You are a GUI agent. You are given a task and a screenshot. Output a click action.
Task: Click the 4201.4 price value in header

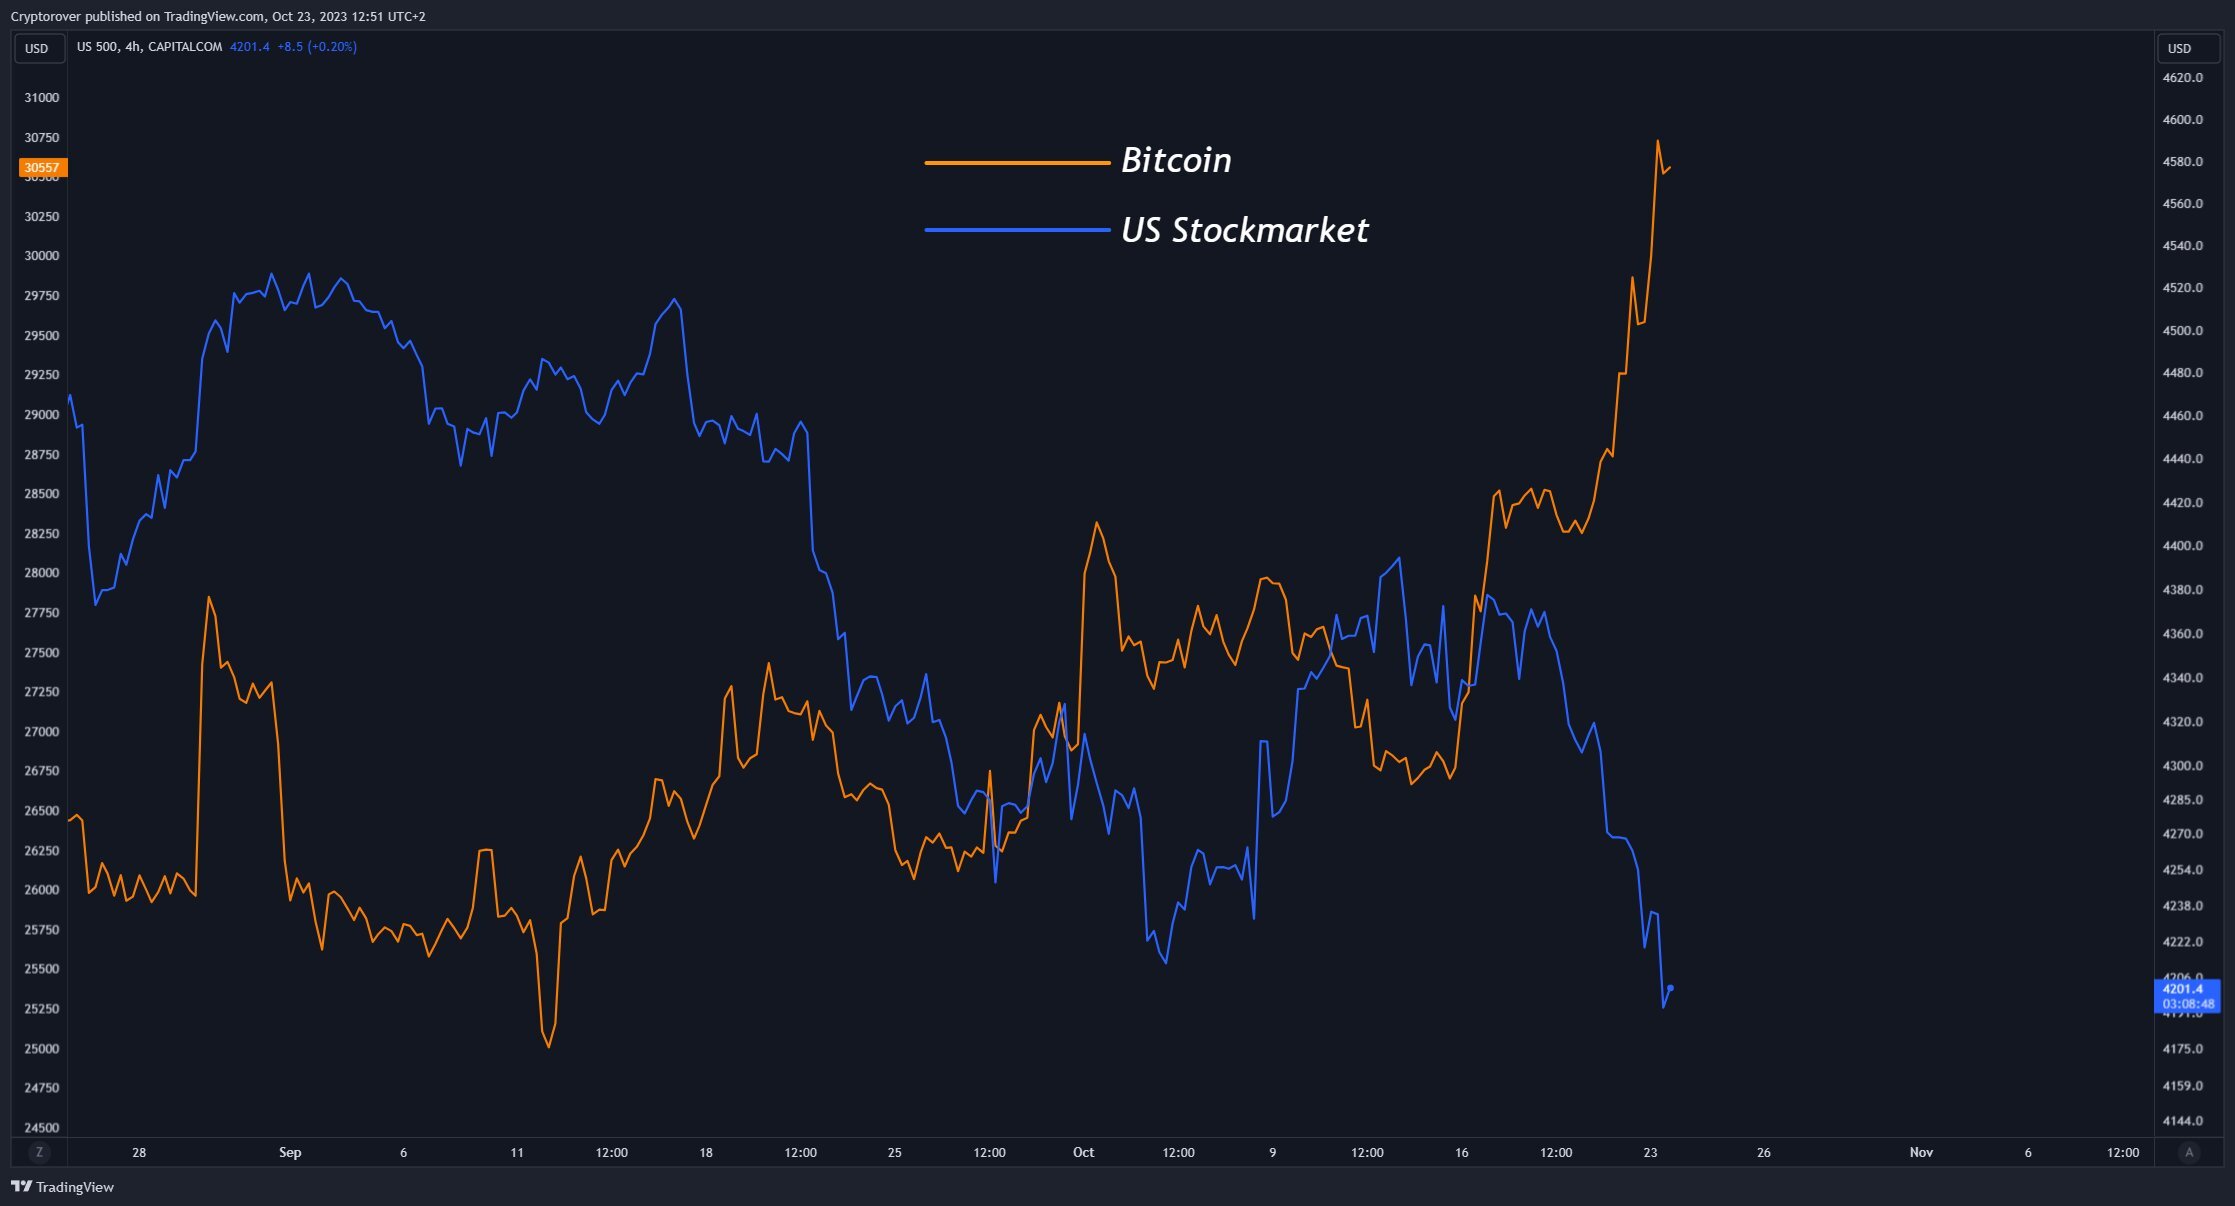[250, 47]
